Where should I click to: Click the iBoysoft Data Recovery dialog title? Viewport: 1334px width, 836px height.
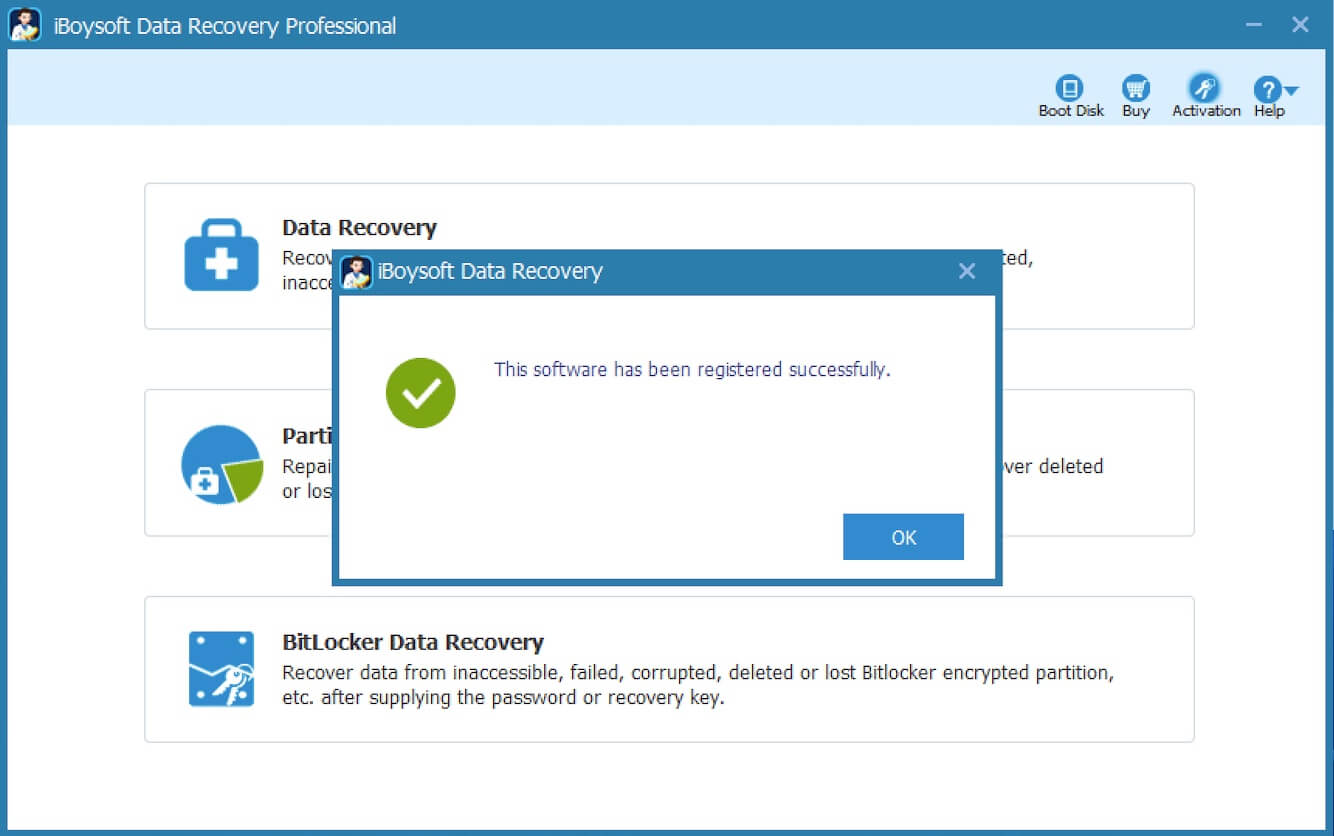[x=490, y=271]
